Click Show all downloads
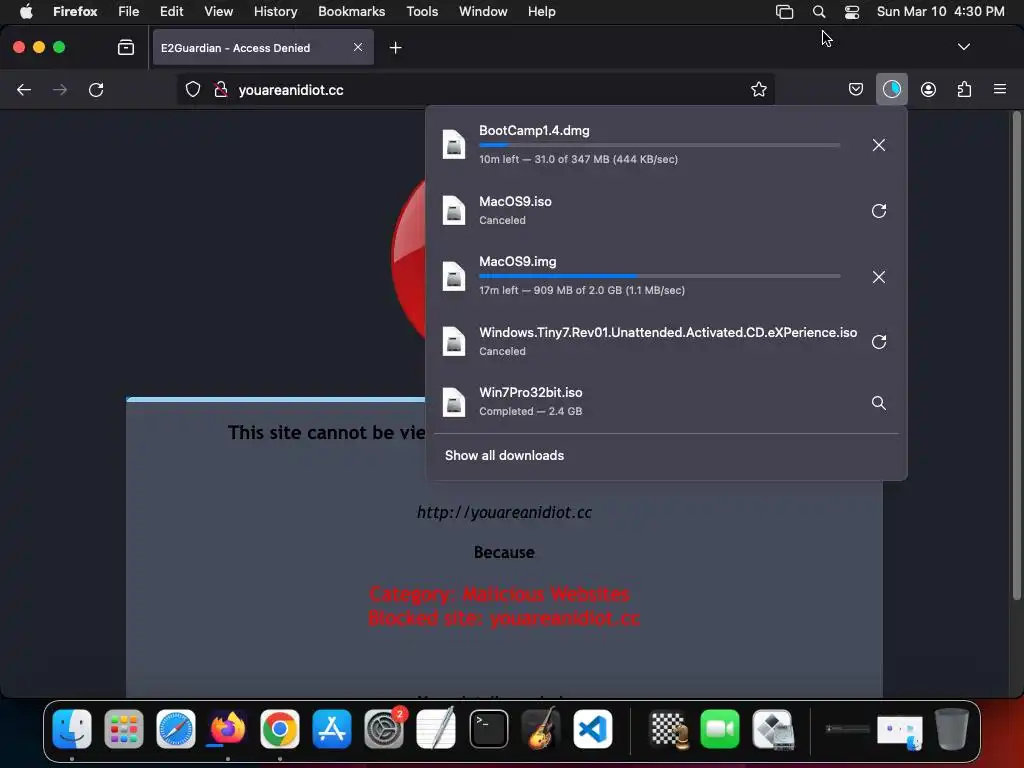Viewport: 1024px width, 768px height. point(504,455)
